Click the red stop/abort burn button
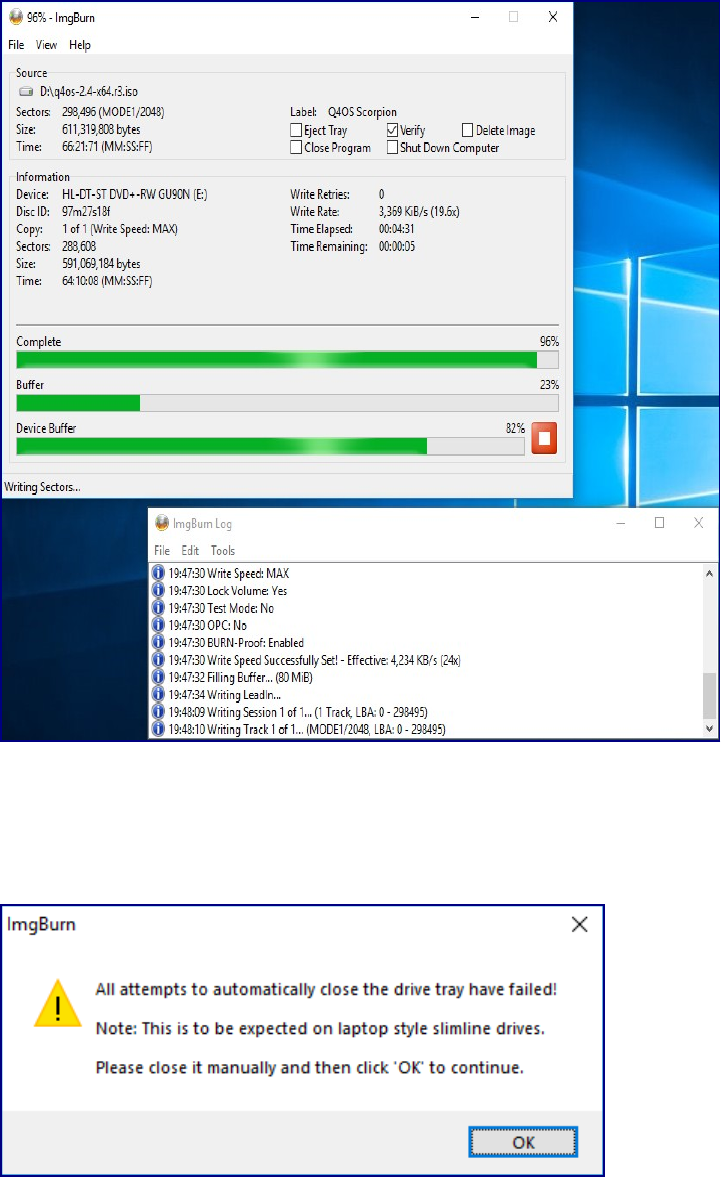Viewport: 721px width, 1177px height. coord(544,438)
